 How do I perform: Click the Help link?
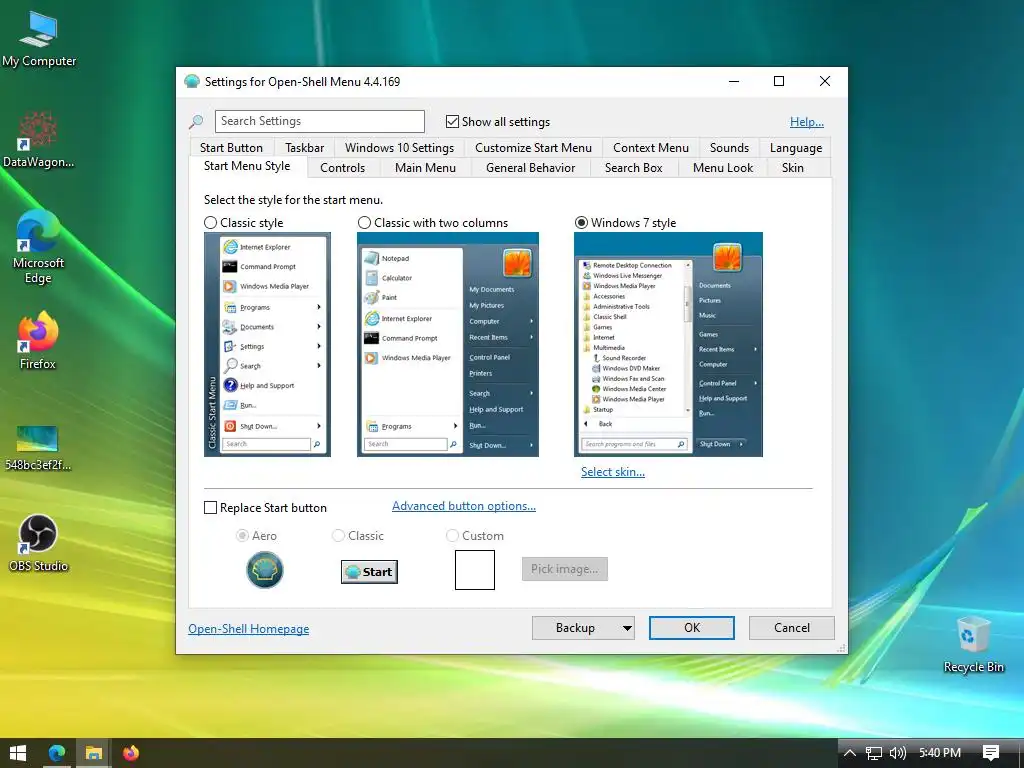pyautogui.click(x=807, y=121)
